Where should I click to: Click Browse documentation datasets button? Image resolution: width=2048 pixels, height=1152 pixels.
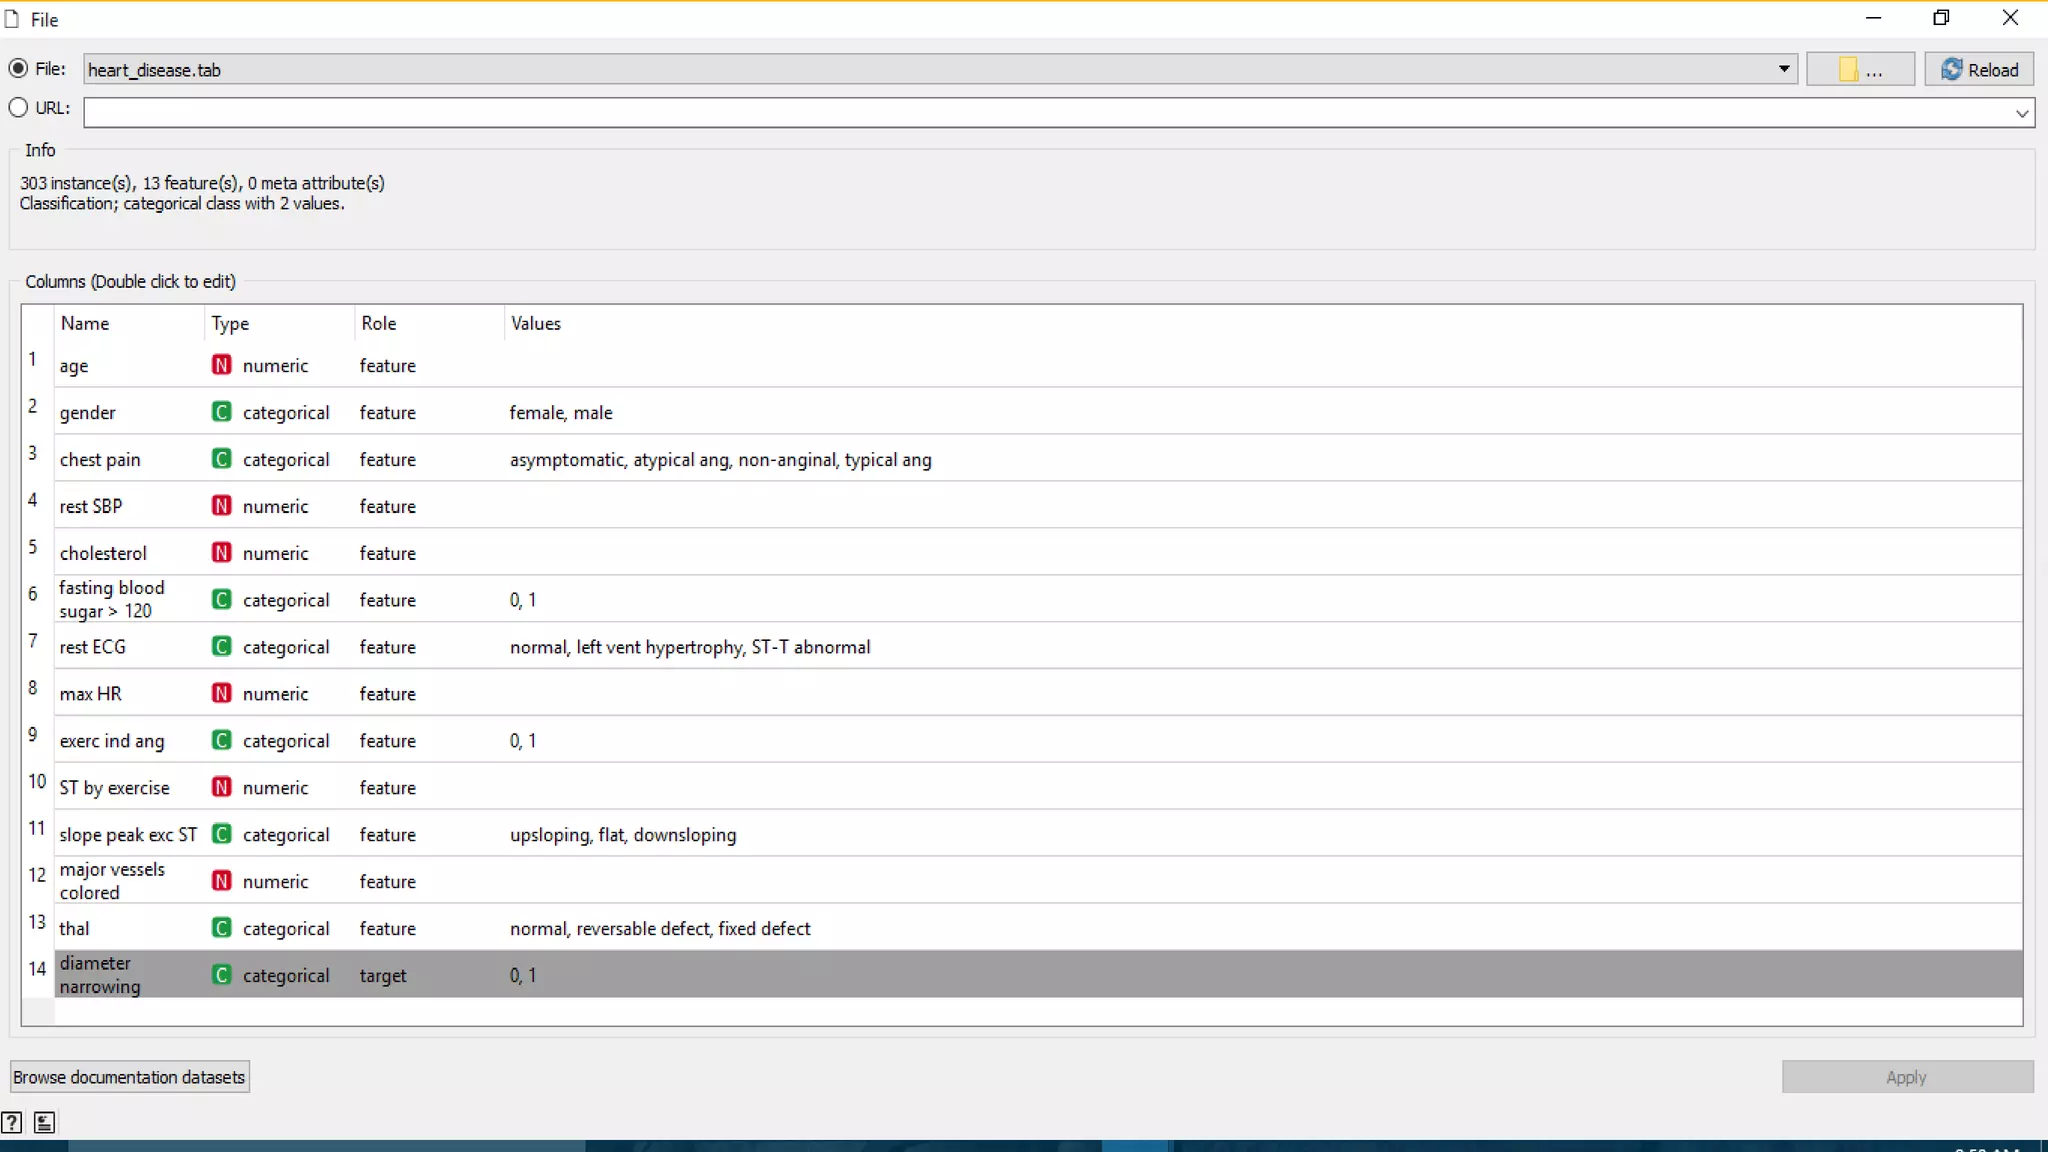pyautogui.click(x=129, y=1077)
